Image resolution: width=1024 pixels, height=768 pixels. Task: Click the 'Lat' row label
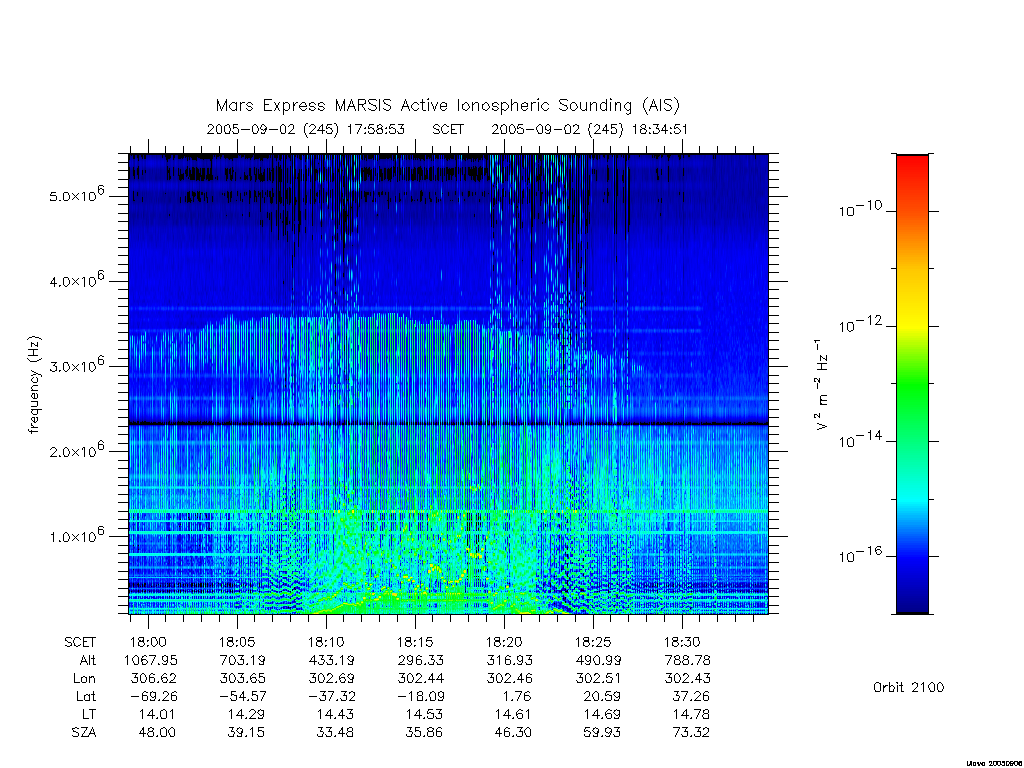[x=86, y=696]
